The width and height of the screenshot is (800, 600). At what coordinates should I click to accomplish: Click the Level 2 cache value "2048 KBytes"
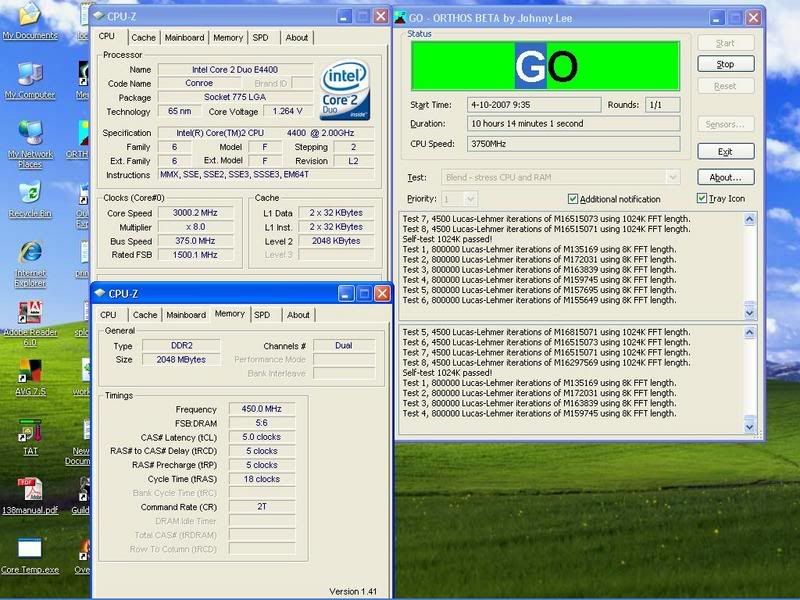coord(336,241)
